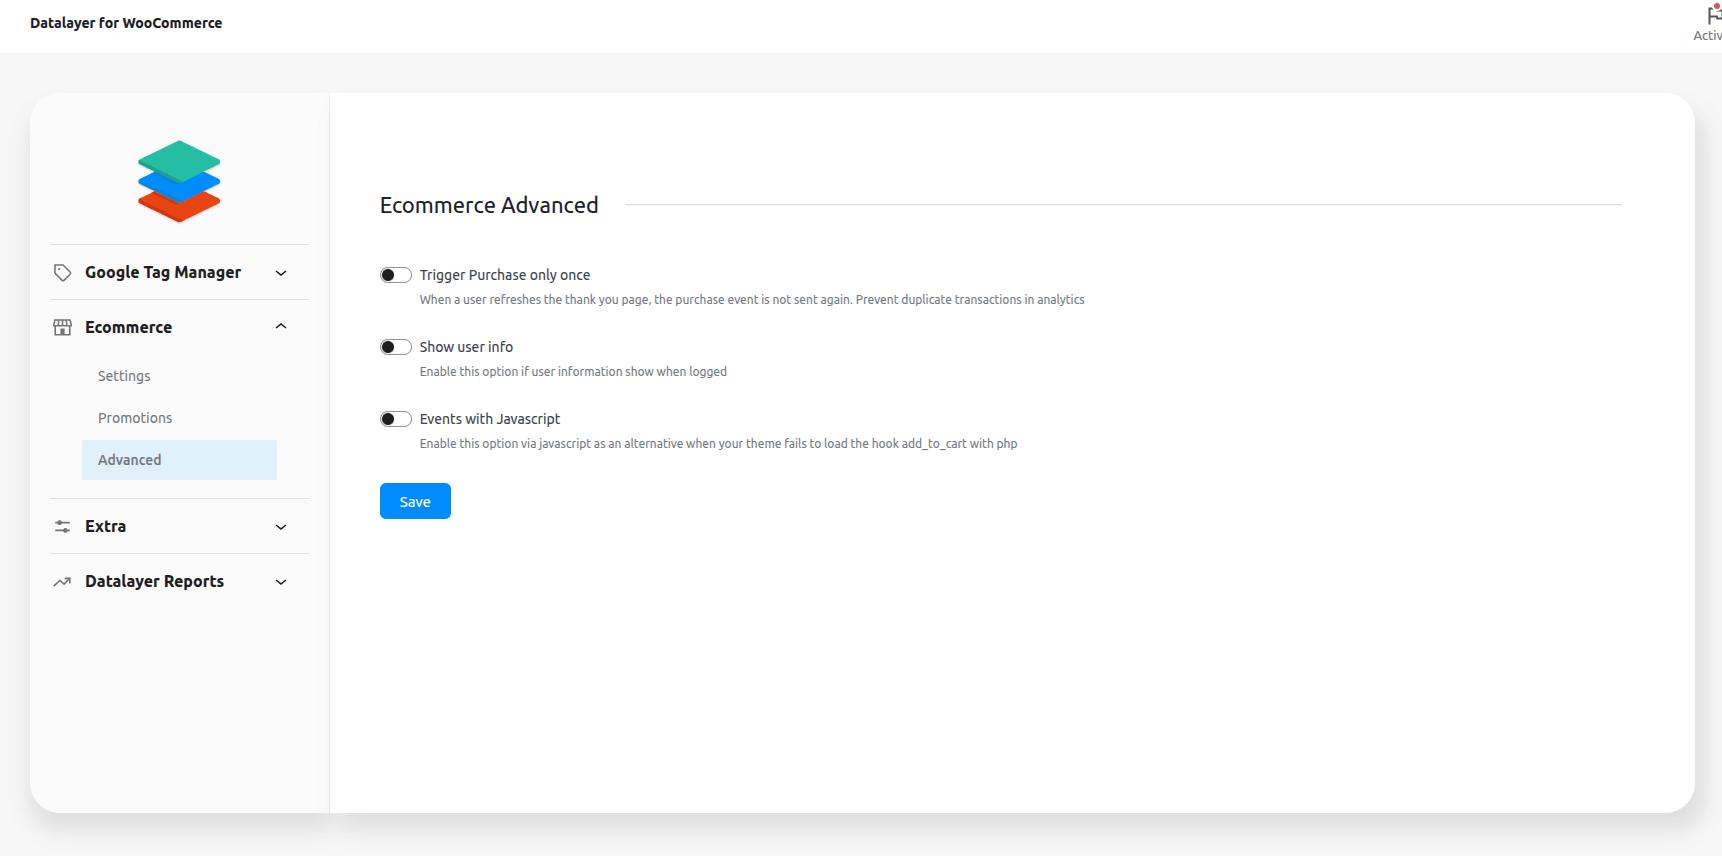Viewport: 1722px width, 856px height.
Task: Click the Ecommerce Advanced heading
Action: point(489,205)
